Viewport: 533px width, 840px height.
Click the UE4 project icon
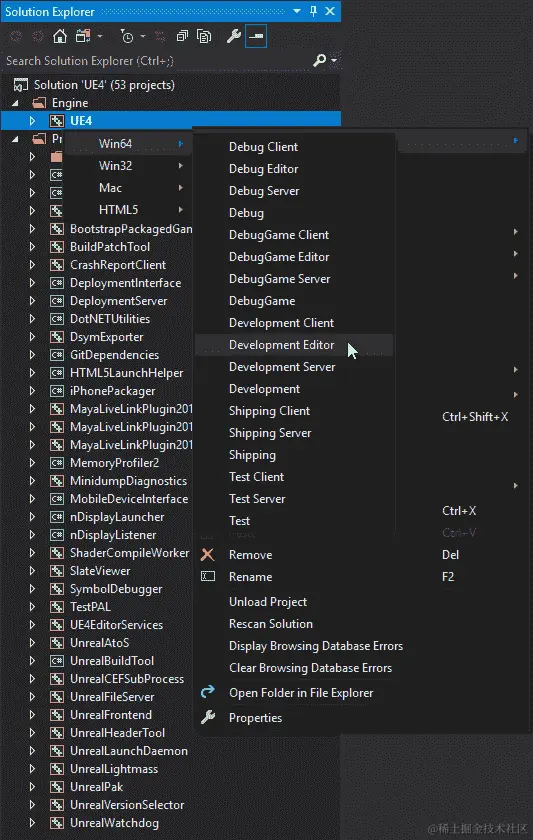coord(57,121)
